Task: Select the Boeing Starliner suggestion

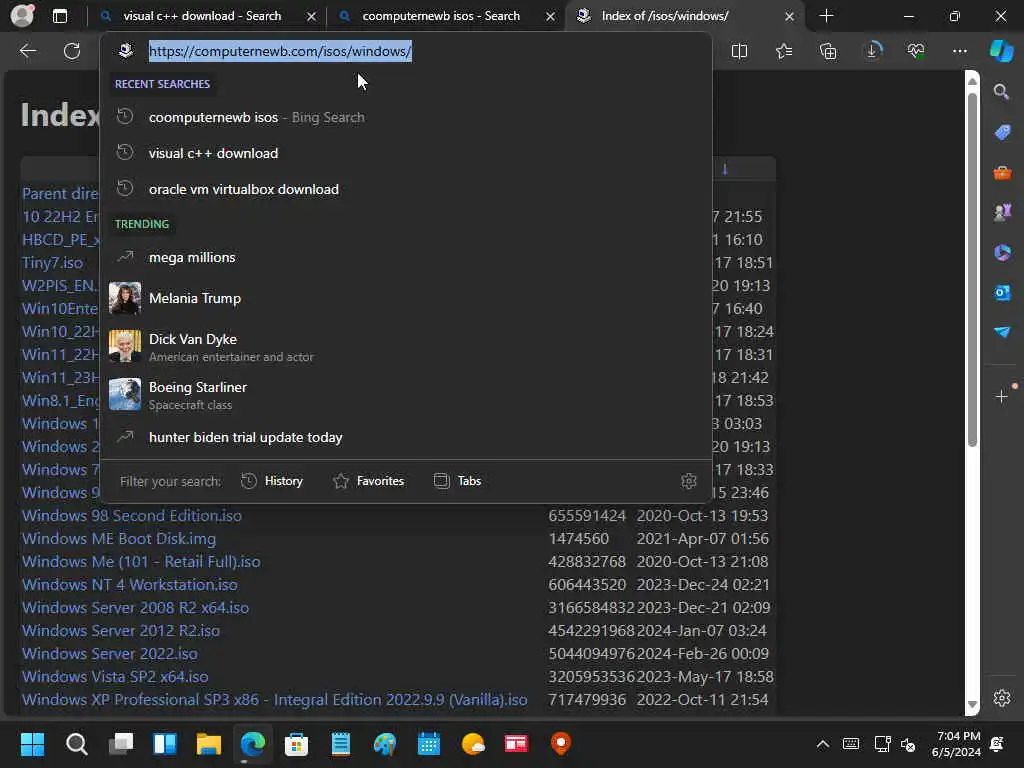Action: coord(406,395)
